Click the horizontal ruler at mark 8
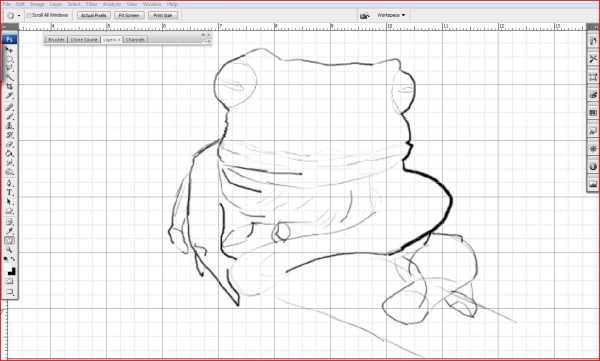 276,27
